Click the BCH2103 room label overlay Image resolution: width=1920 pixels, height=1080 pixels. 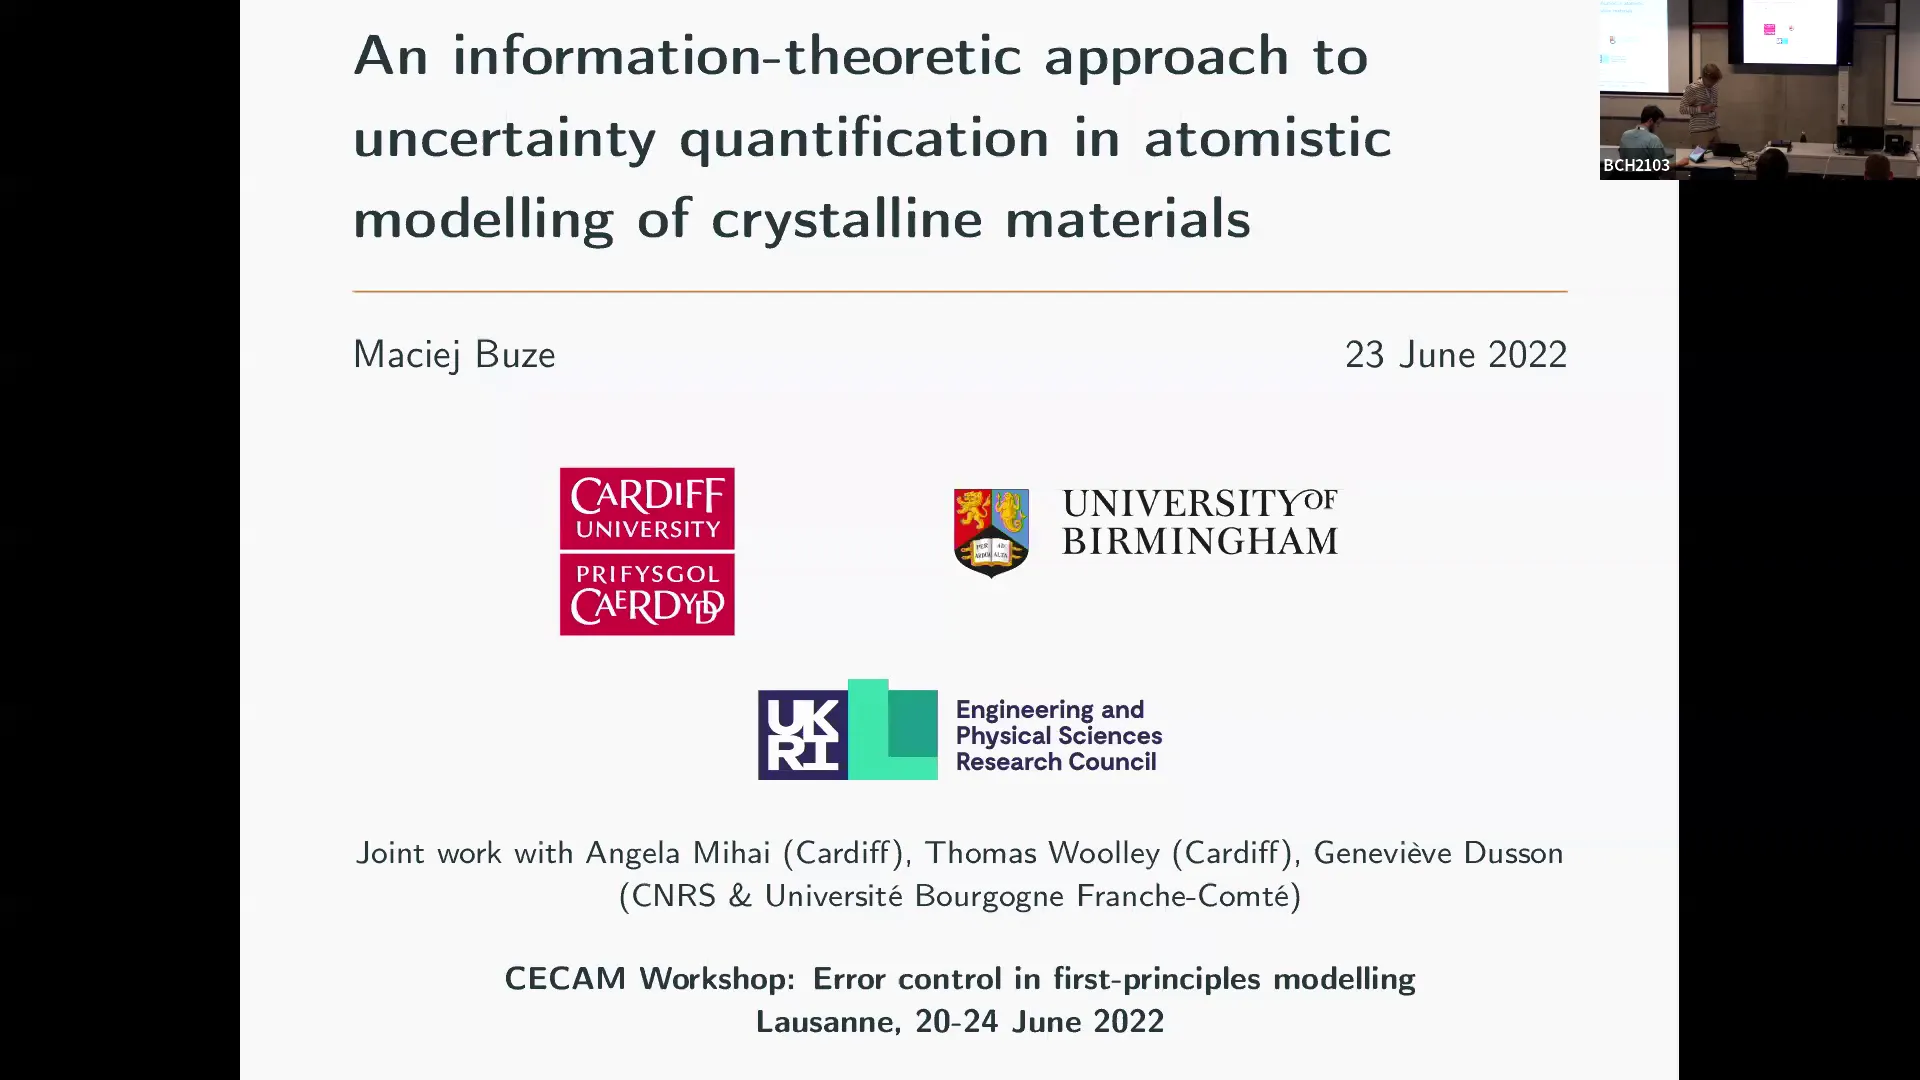(1636, 165)
